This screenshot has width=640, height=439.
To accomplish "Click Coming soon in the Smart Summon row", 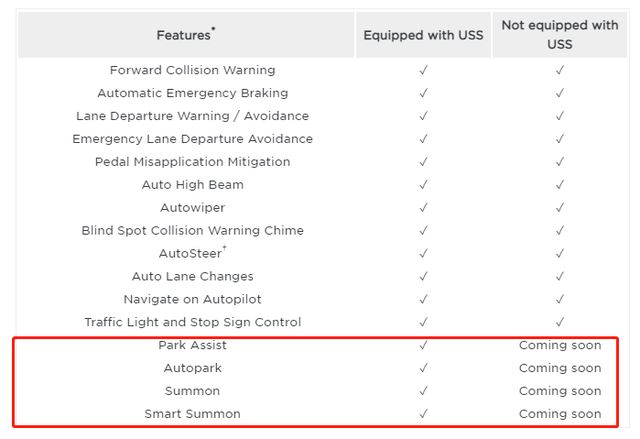I will [x=560, y=414].
